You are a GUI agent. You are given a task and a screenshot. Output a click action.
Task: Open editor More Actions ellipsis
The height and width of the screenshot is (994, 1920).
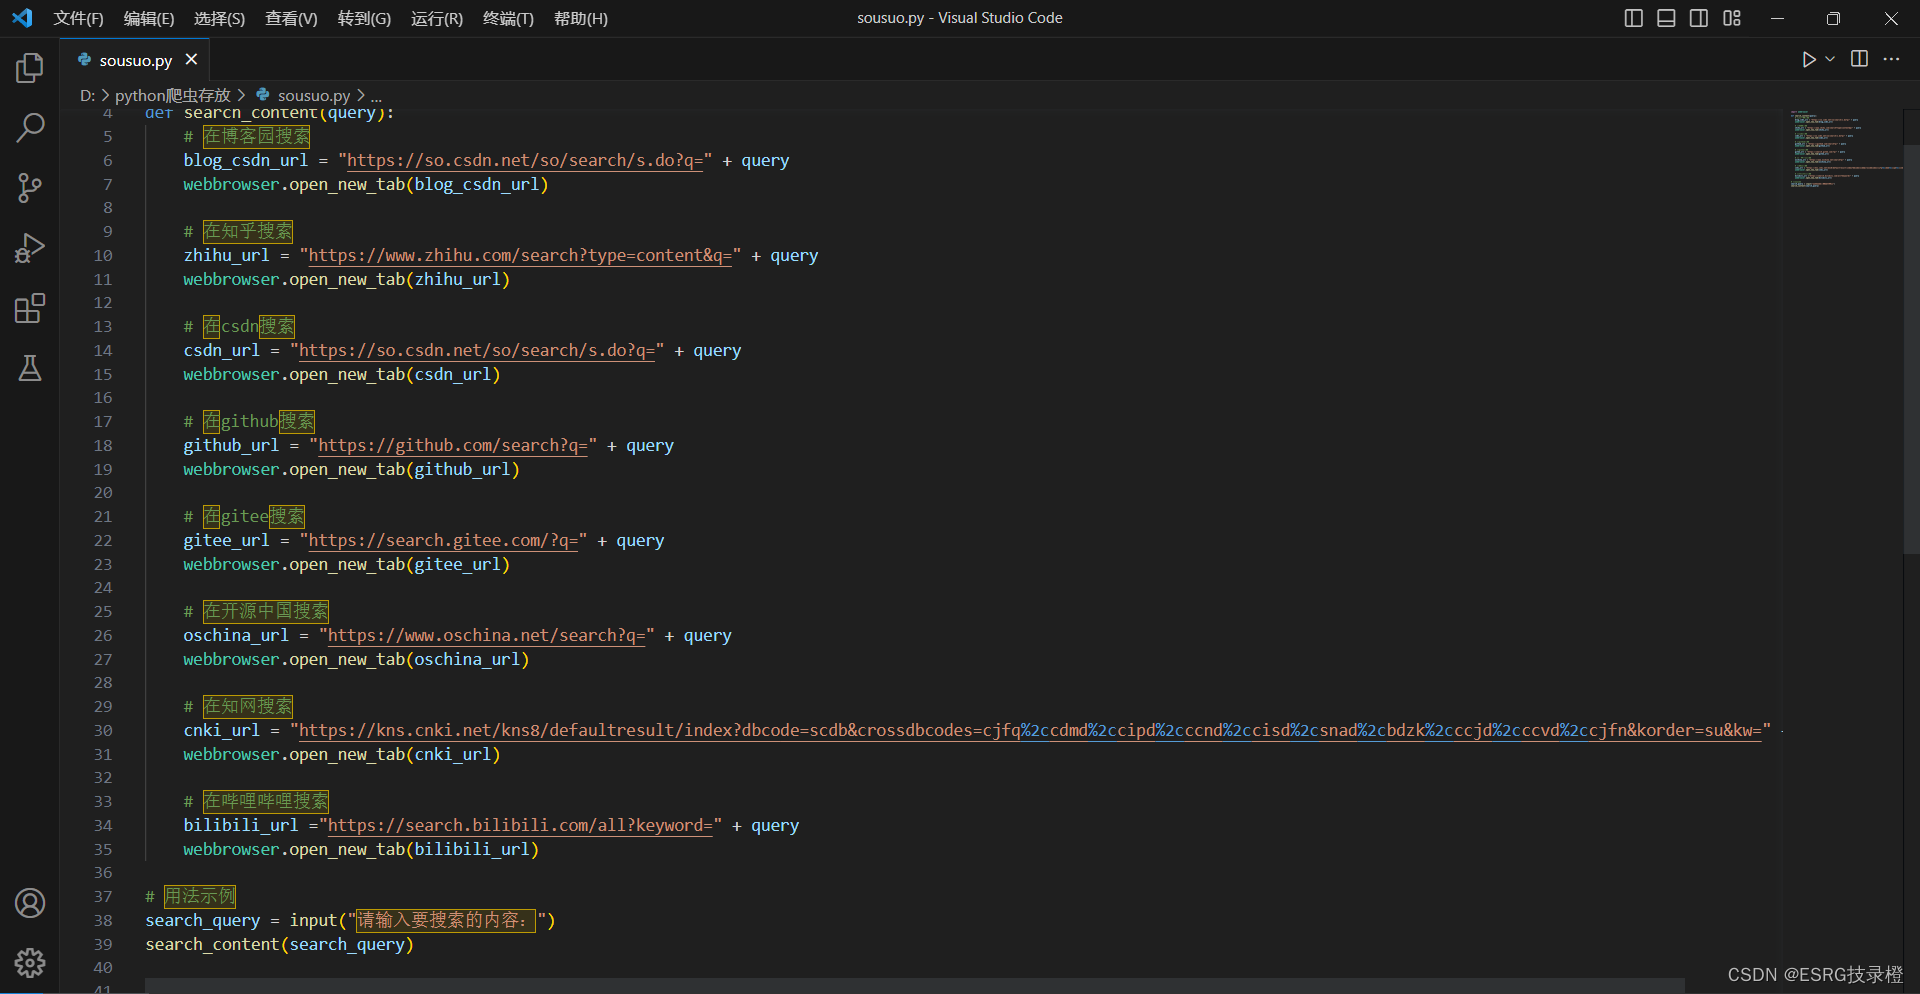[x=1891, y=59]
